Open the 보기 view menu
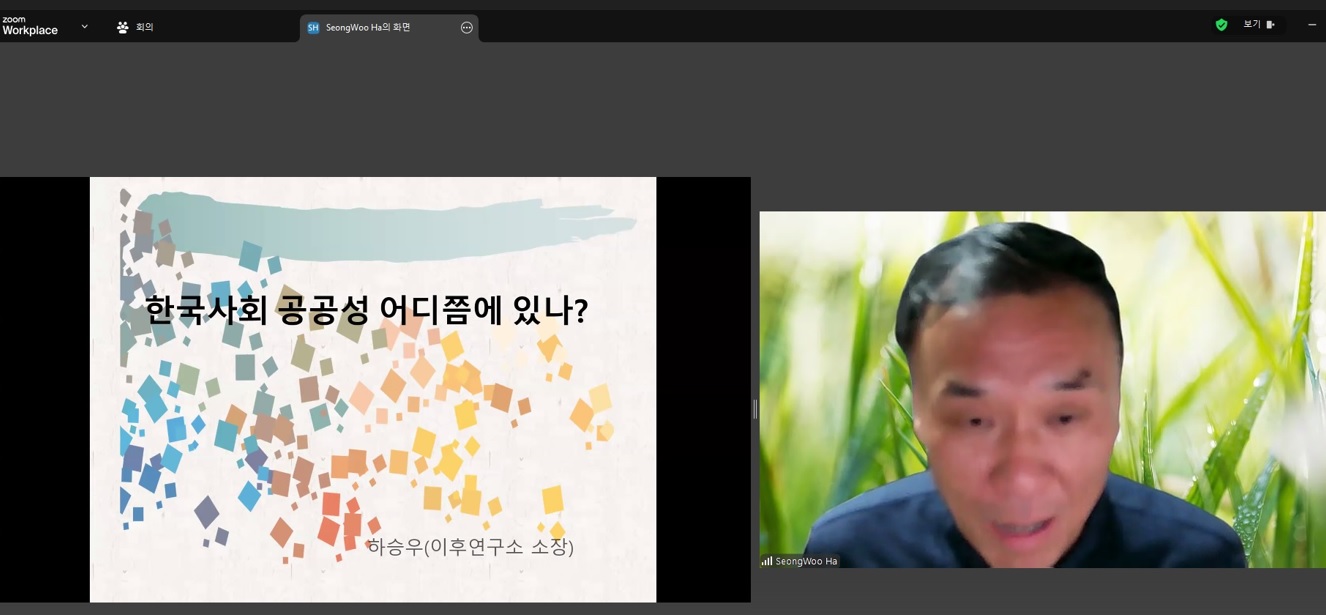 1251,25
